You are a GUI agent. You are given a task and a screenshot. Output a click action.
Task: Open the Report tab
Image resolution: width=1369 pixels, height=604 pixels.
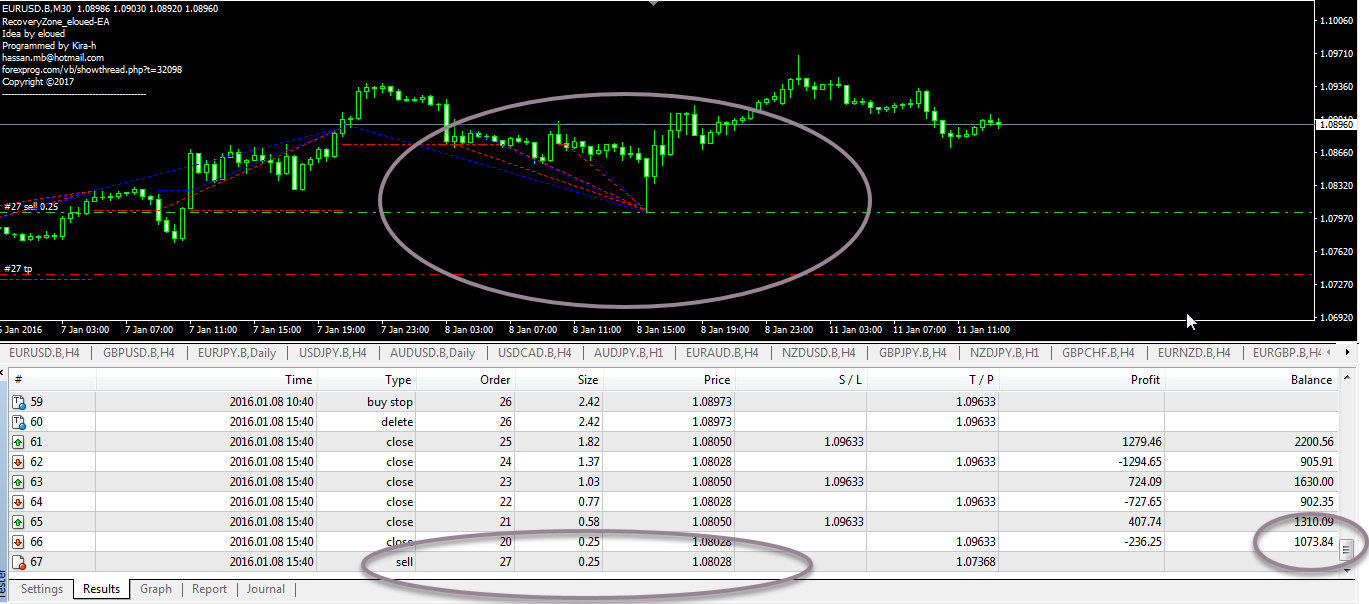tap(209, 589)
